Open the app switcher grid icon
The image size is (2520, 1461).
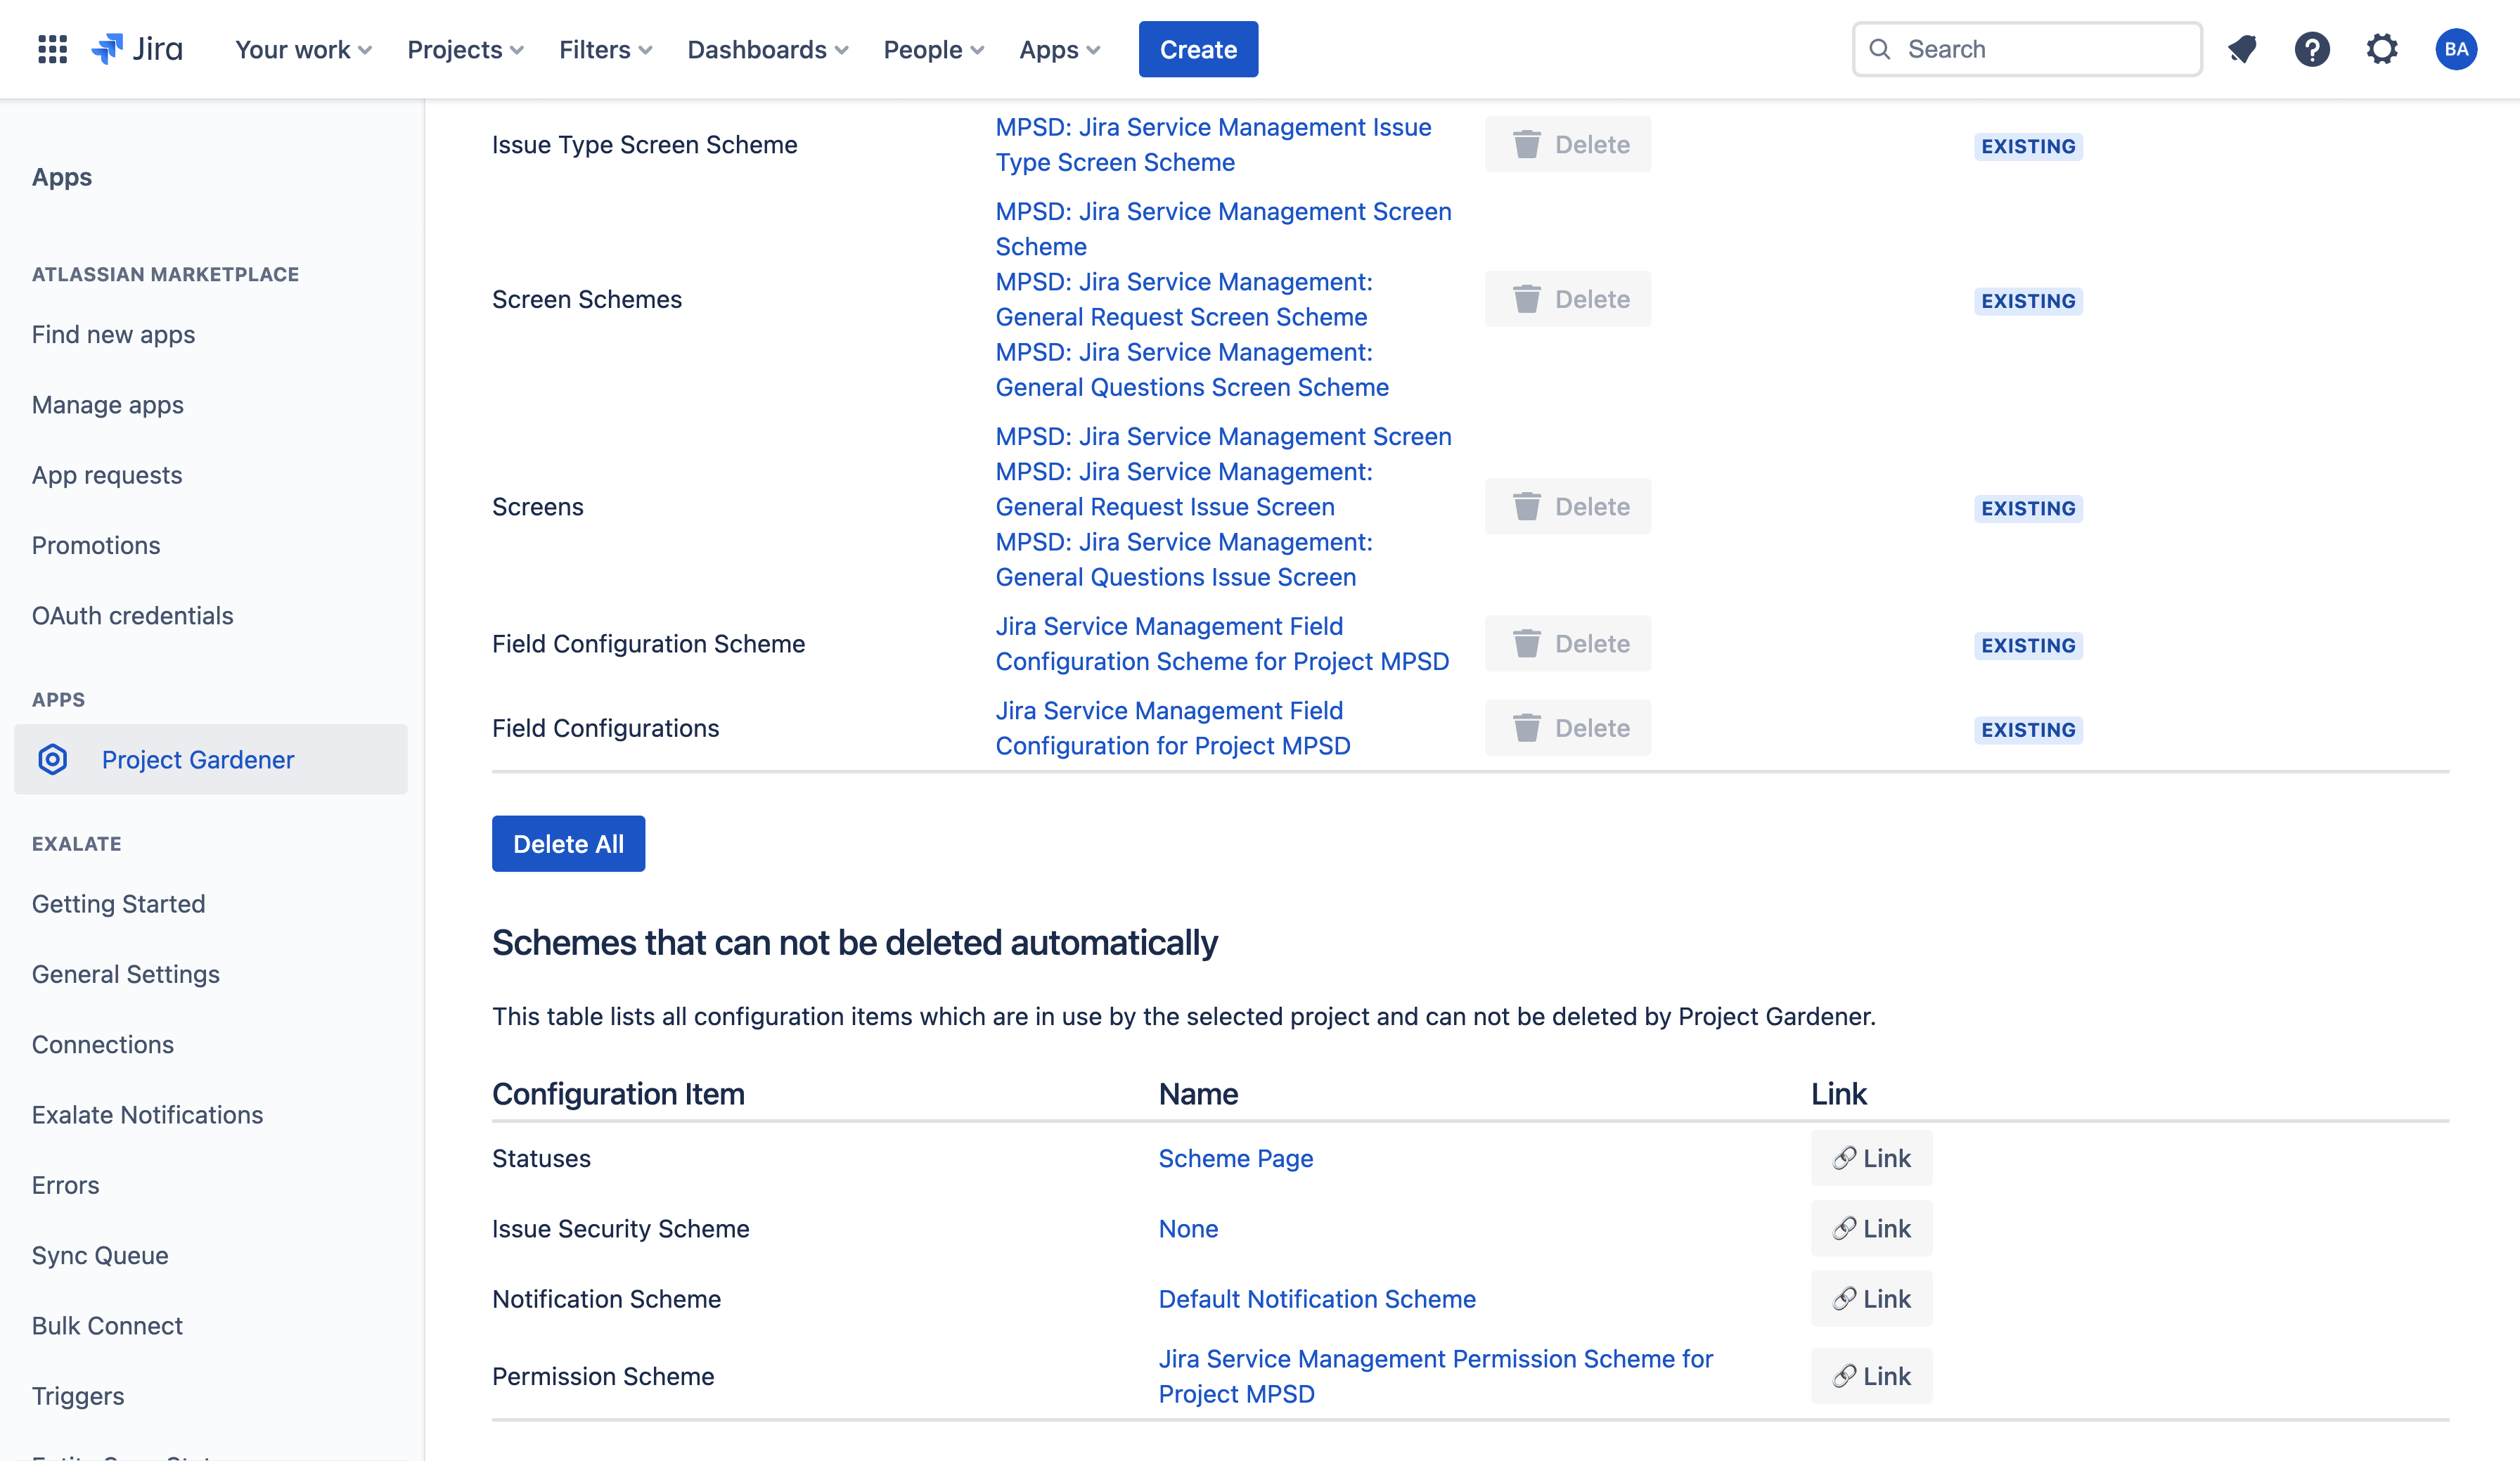click(x=52, y=49)
